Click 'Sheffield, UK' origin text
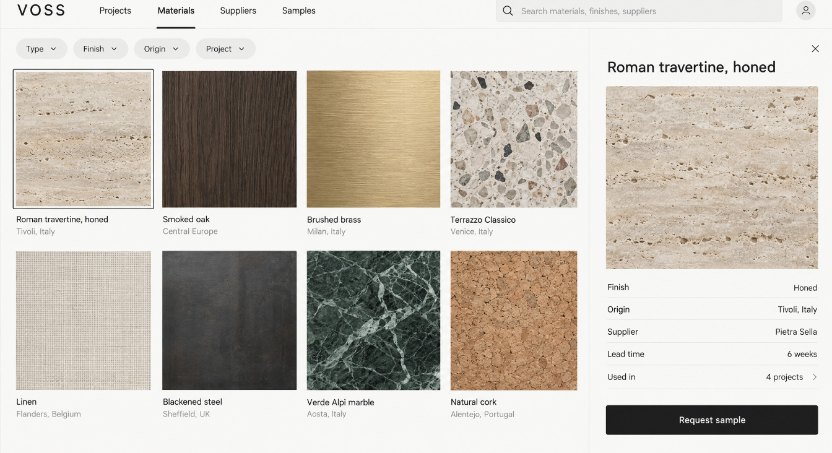The image size is (832, 453). pyautogui.click(x=186, y=414)
